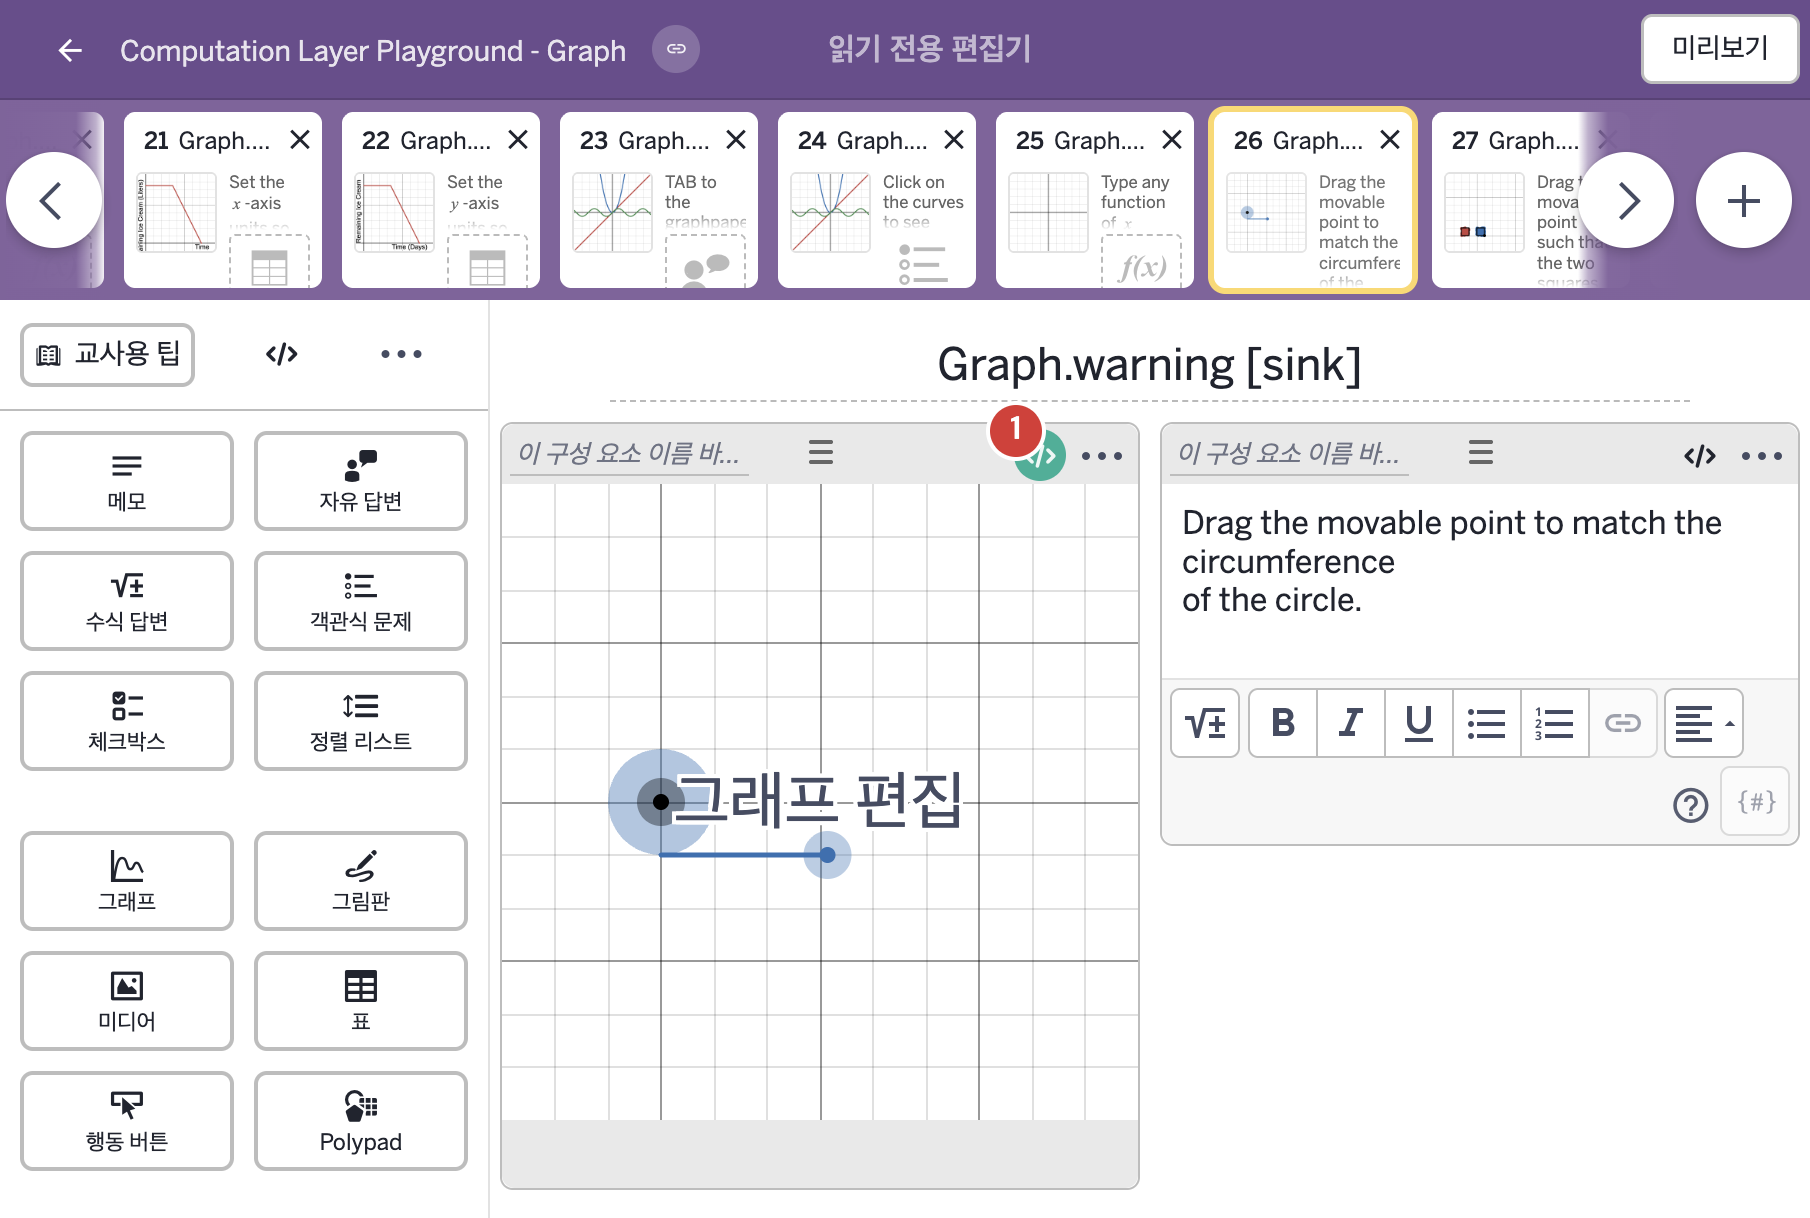The width and height of the screenshot is (1810, 1218).
Task: Add 행동 버튼 action button component
Action: pos(127,1121)
